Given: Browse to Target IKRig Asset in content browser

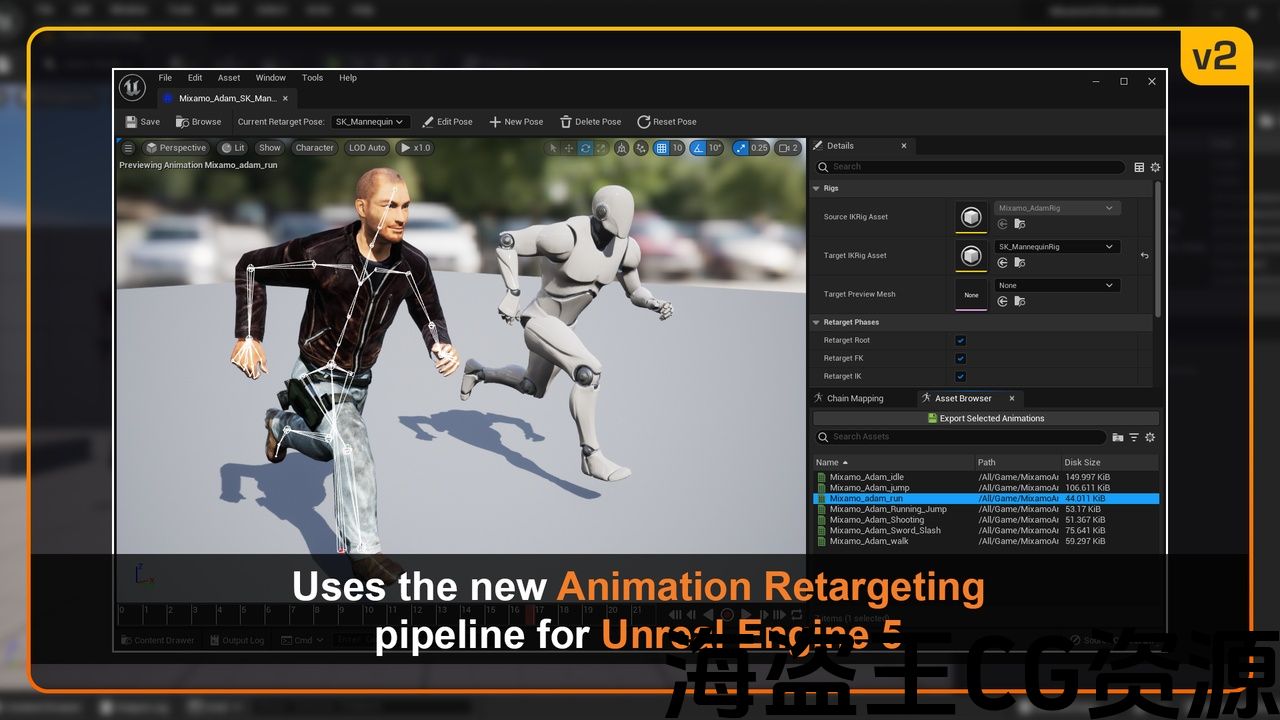Looking at the screenshot, I should click(1019, 263).
